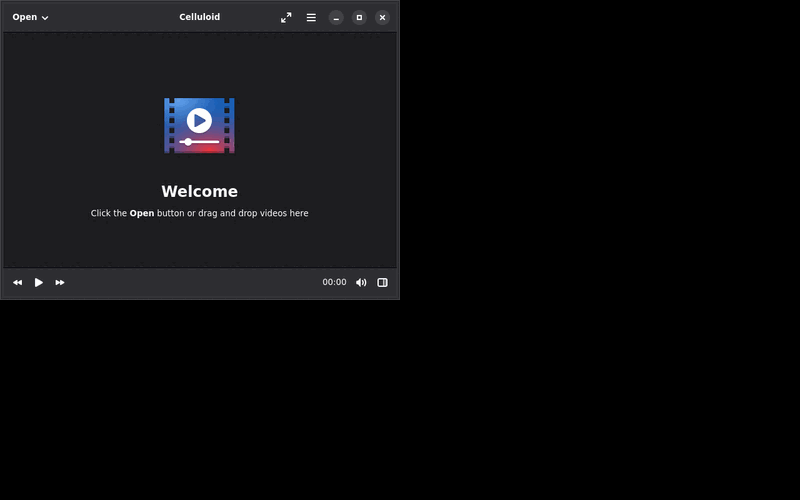
Task: Toggle the playlist sidebar
Action: click(x=383, y=283)
